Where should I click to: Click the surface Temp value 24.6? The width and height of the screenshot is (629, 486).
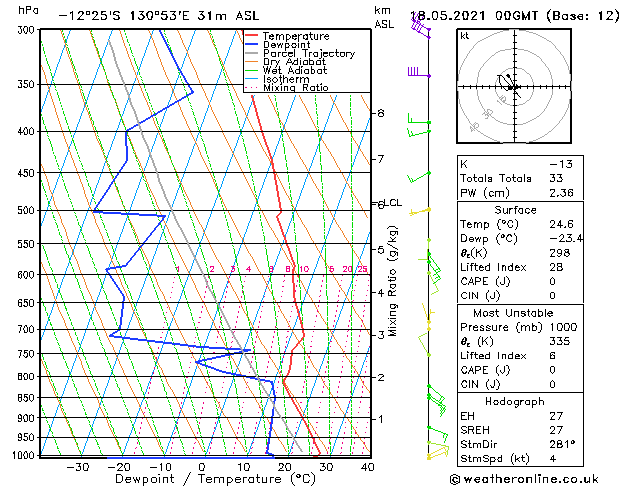(561, 224)
